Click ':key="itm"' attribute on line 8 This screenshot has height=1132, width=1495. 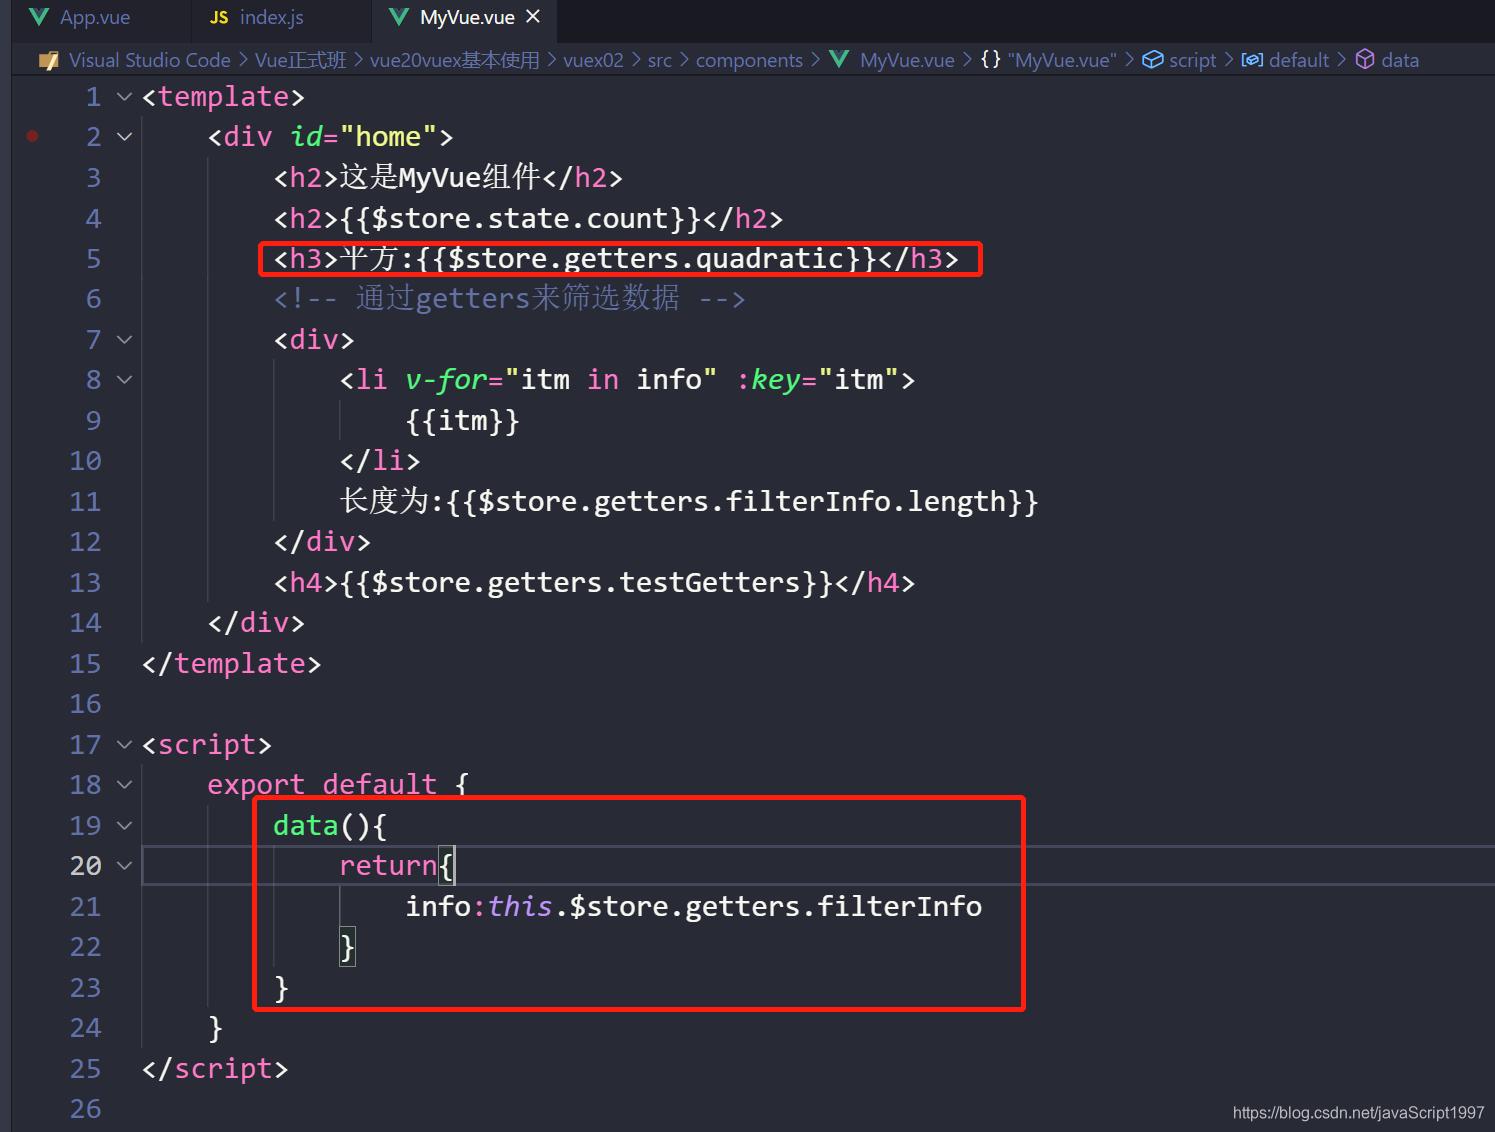tap(817, 380)
